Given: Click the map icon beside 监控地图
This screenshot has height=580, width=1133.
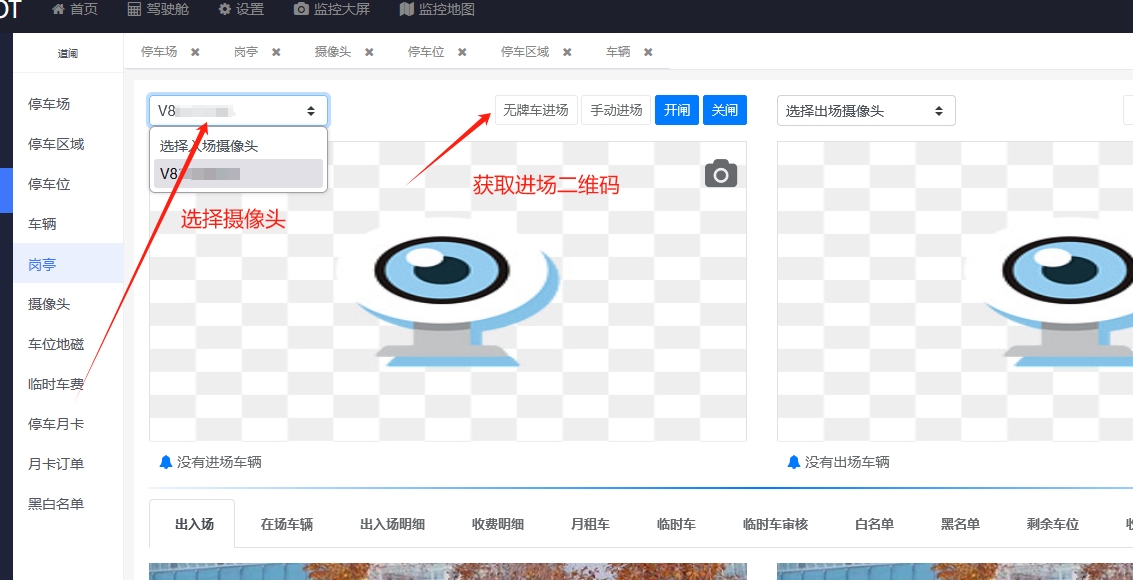Looking at the screenshot, I should coord(406,9).
